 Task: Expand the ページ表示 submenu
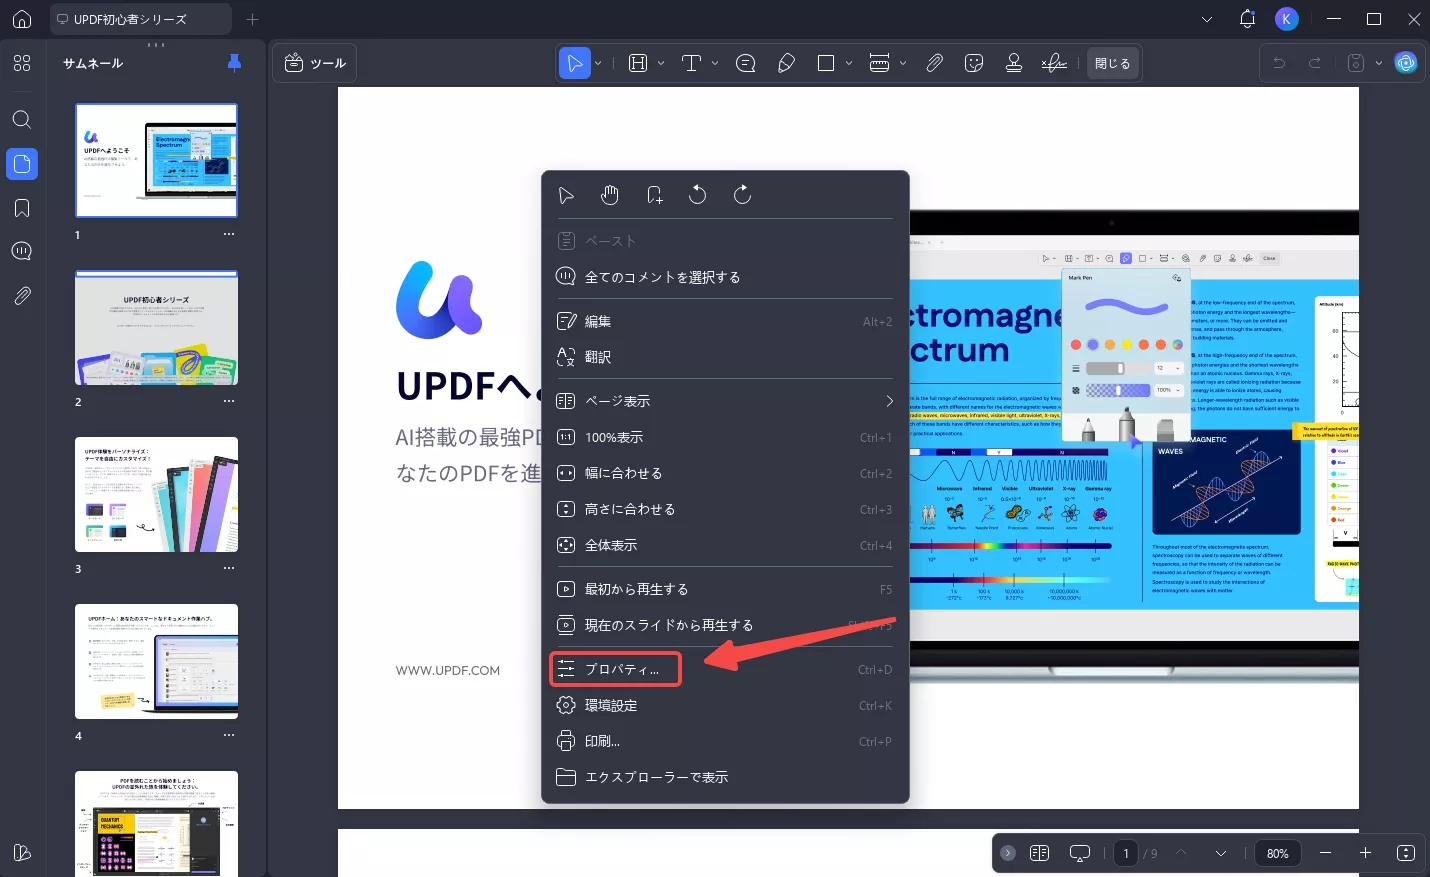click(x=725, y=401)
